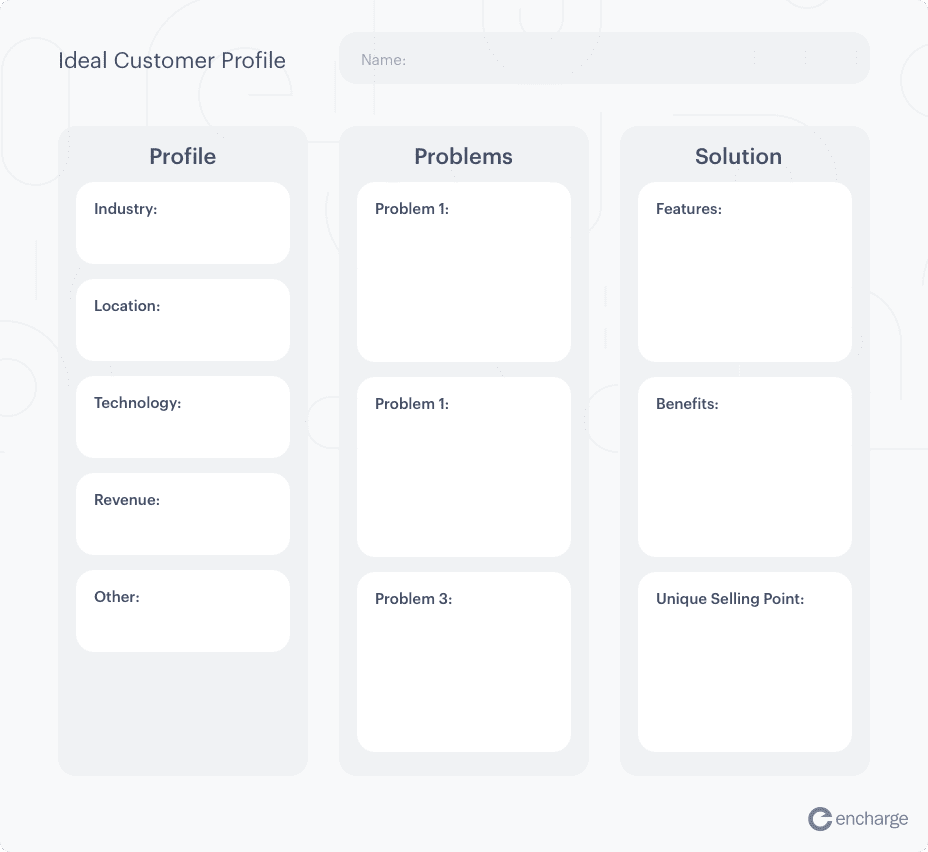928x852 pixels.
Task: Click the Profile column heading
Action: click(x=183, y=156)
